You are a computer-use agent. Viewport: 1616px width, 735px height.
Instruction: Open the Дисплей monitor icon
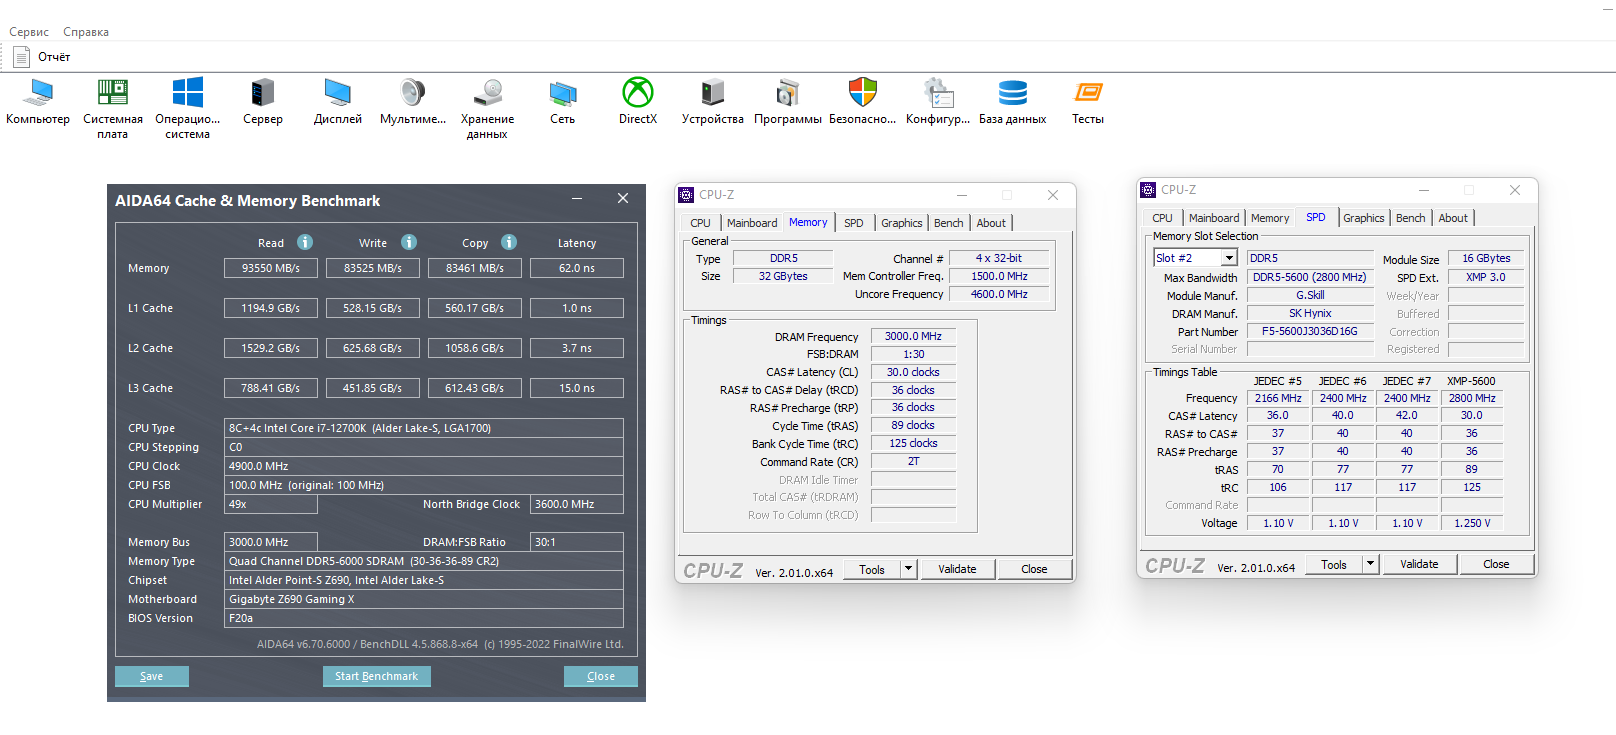(337, 93)
